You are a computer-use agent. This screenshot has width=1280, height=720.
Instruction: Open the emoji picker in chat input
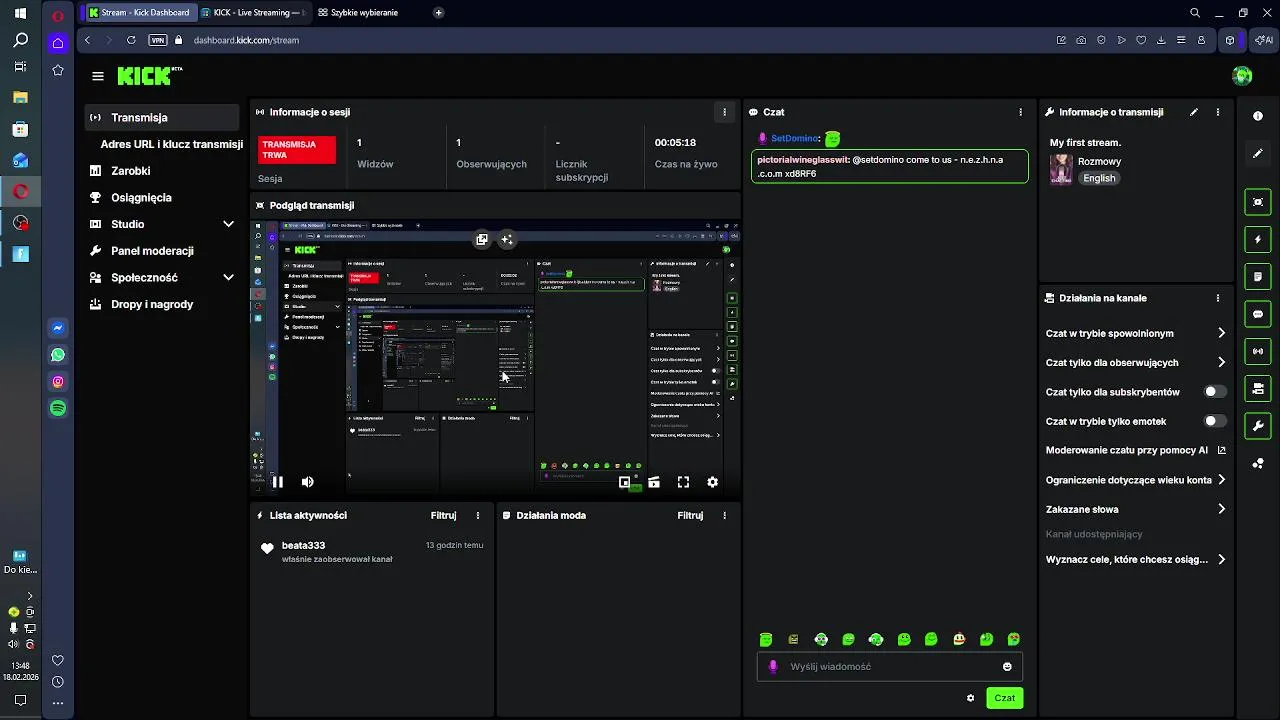click(1007, 667)
